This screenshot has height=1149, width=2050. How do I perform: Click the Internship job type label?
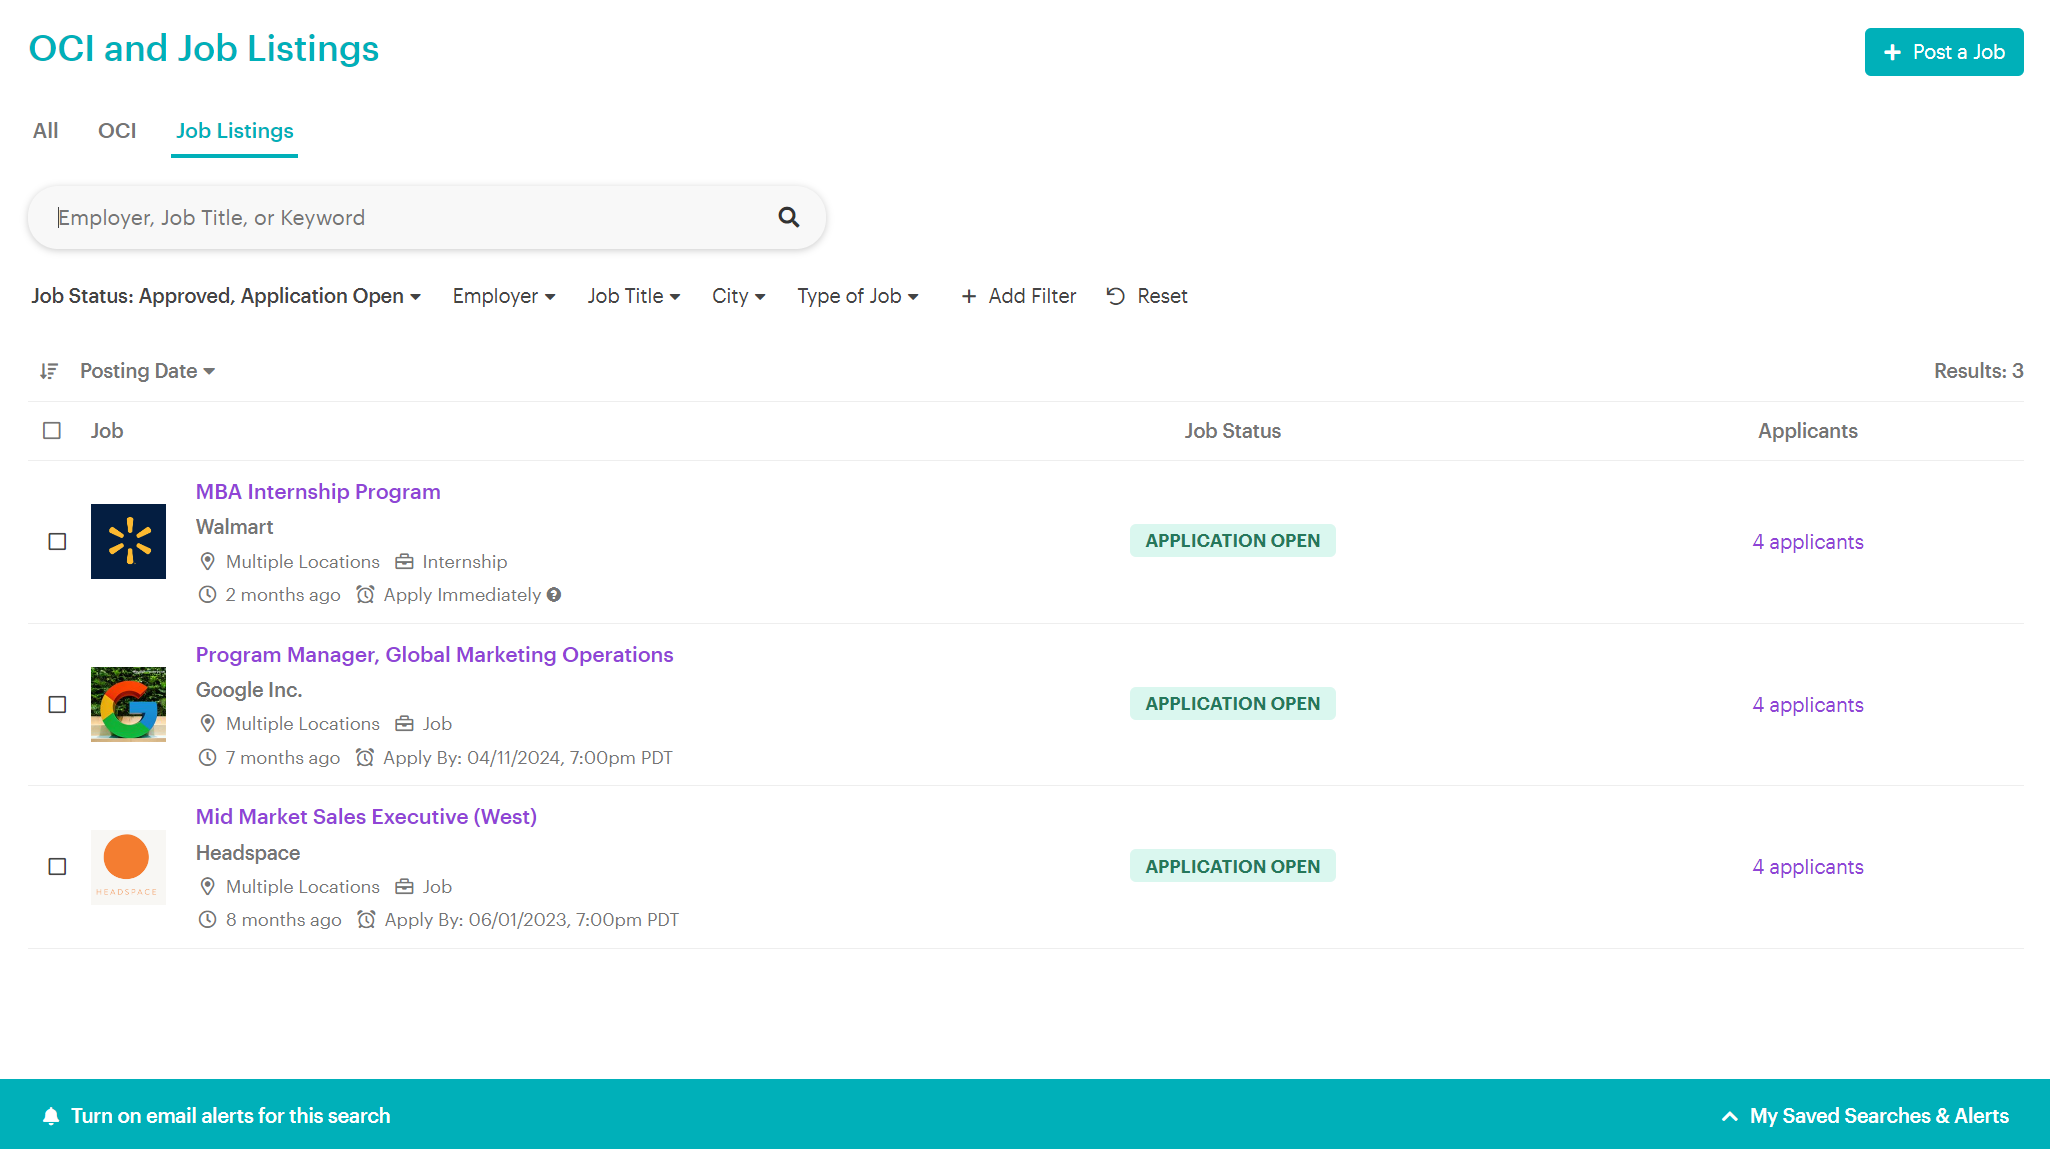(465, 562)
